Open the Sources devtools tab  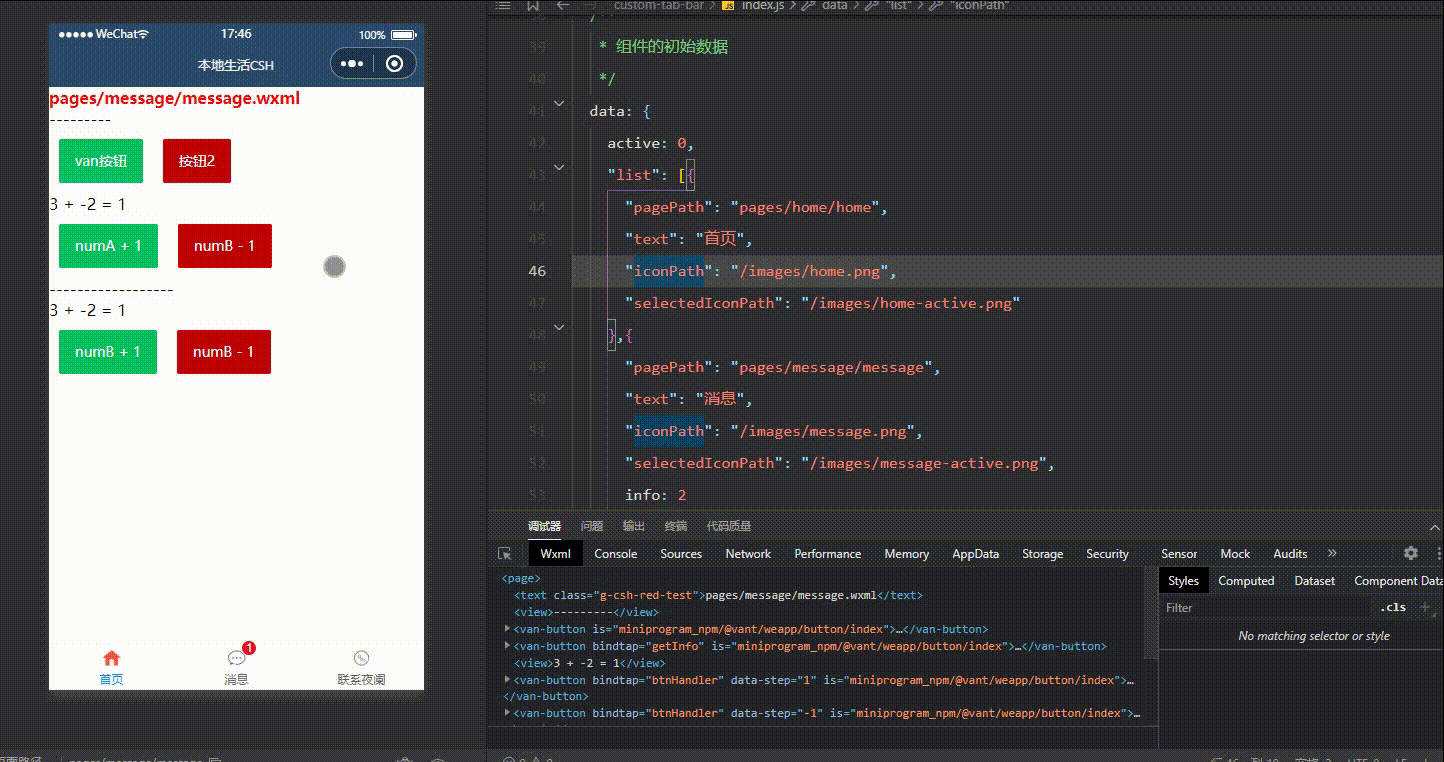tap(681, 554)
